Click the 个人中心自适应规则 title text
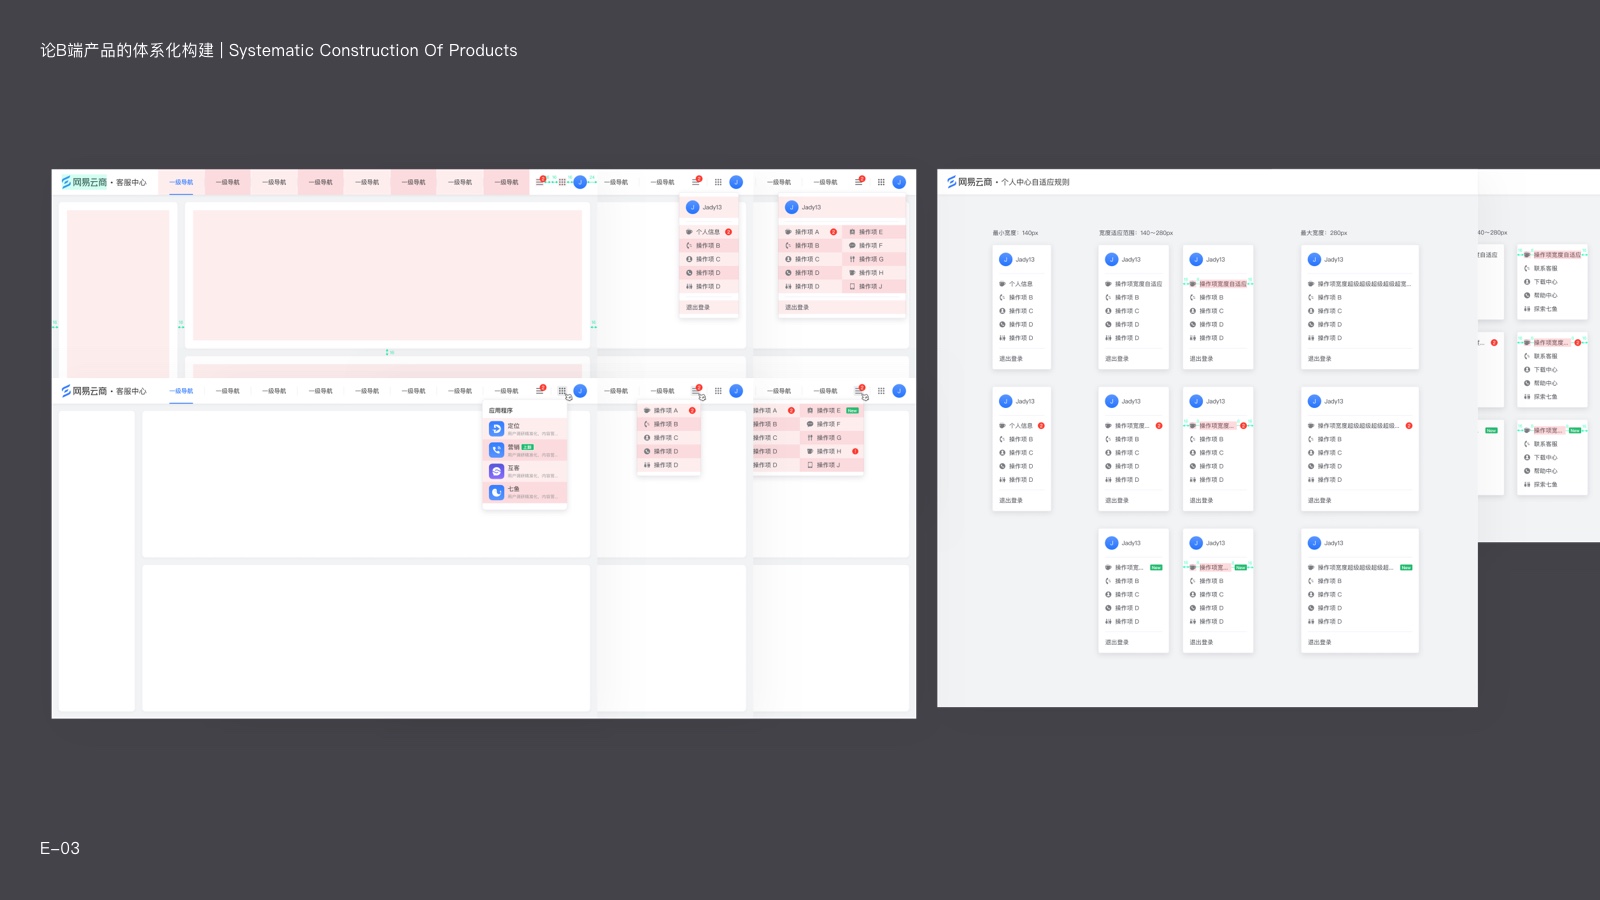The width and height of the screenshot is (1600, 900). click(1035, 182)
